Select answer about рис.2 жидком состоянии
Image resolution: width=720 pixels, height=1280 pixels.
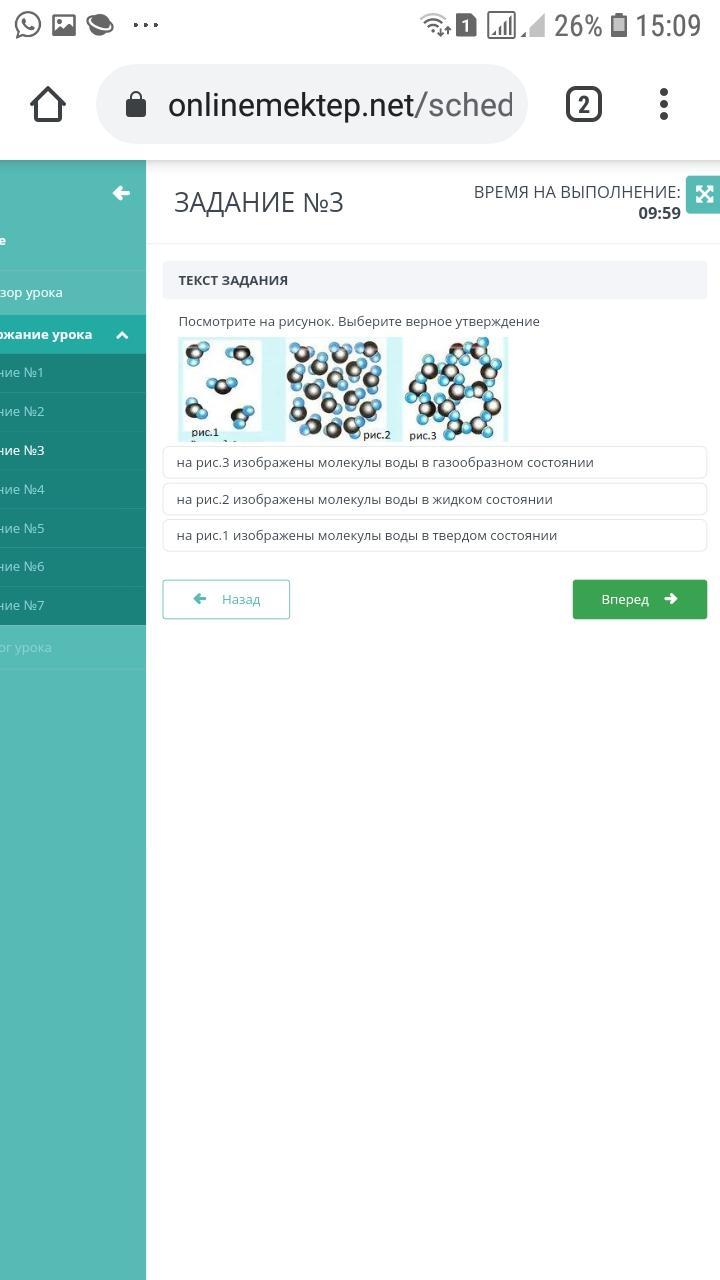point(435,499)
